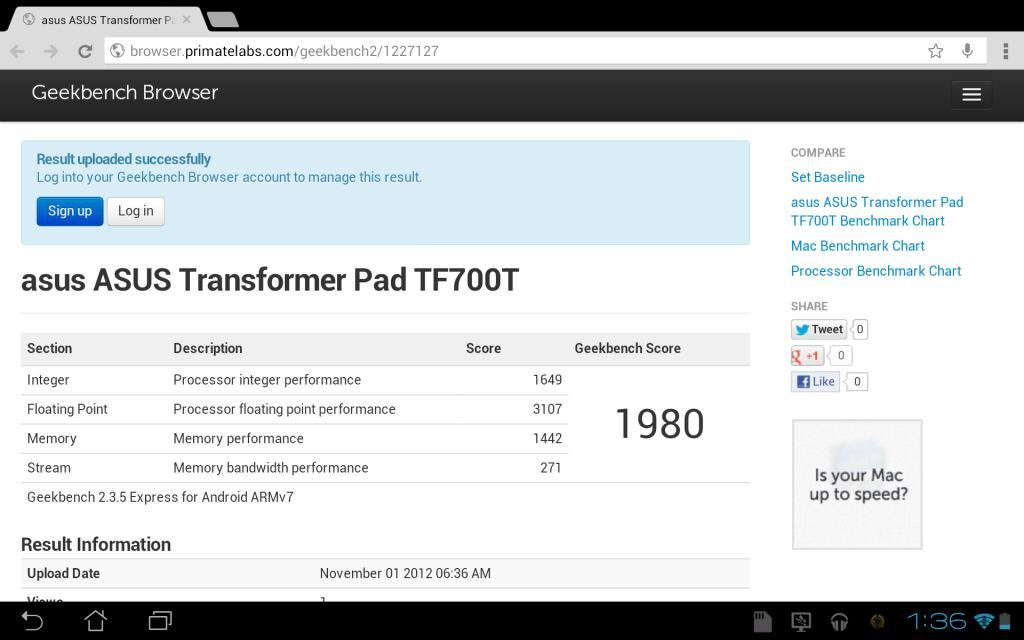Go forward with browser forward arrow

[51, 51]
